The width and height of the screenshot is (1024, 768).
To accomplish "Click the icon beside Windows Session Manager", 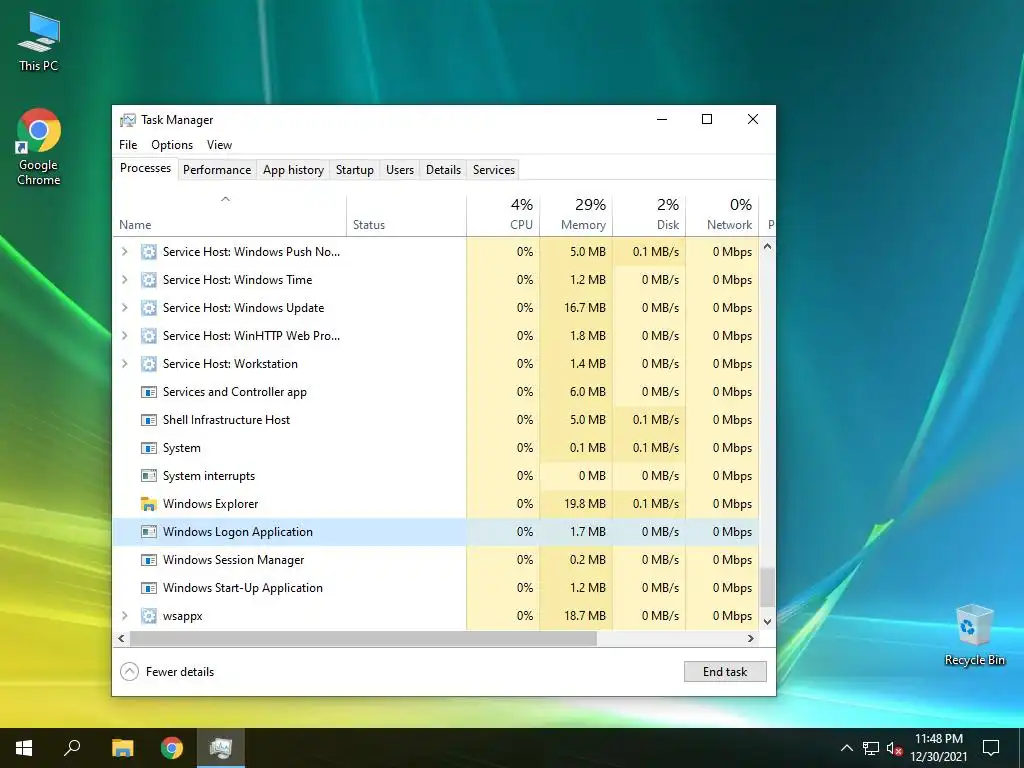I will tap(149, 560).
